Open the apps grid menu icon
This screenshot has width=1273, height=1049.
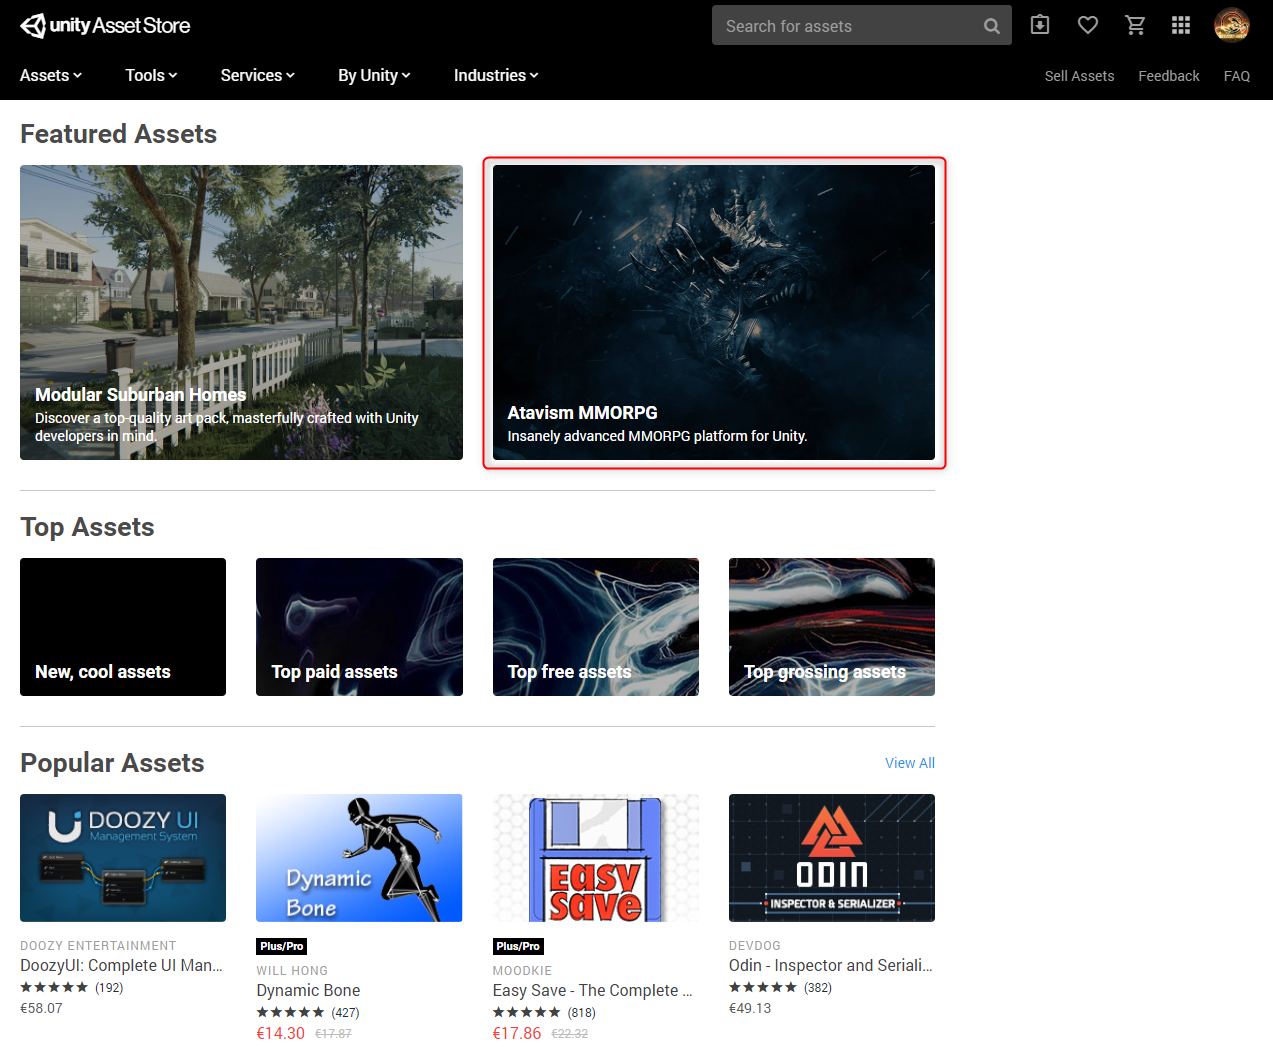coord(1181,25)
